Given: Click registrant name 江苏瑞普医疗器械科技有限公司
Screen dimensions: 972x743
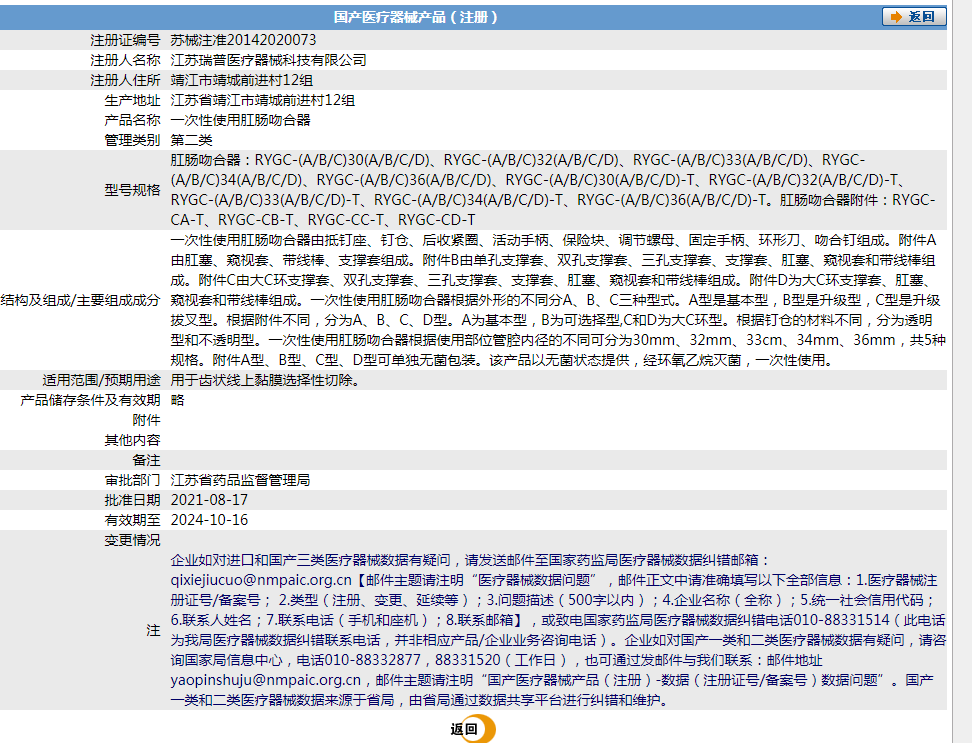Looking at the screenshot, I should 268,60.
